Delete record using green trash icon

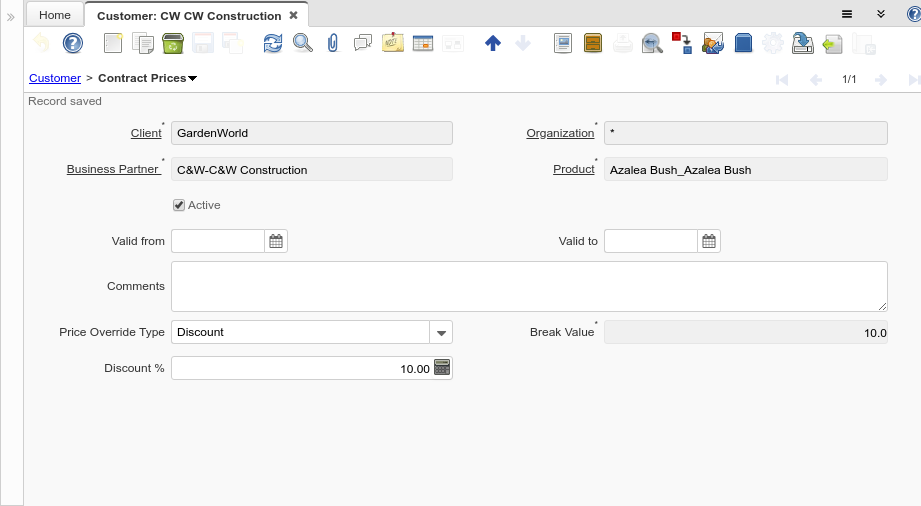pos(172,43)
